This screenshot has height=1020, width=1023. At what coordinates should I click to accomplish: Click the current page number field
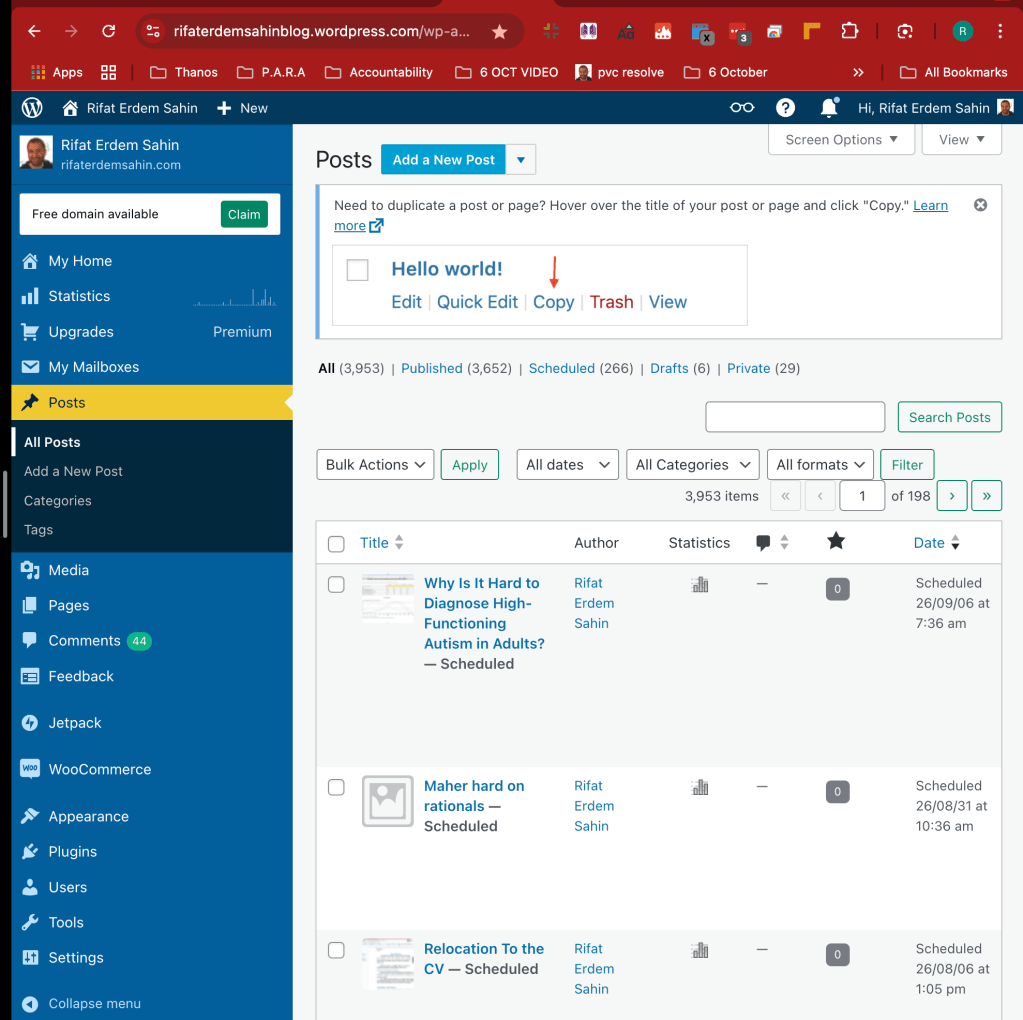click(x=862, y=496)
